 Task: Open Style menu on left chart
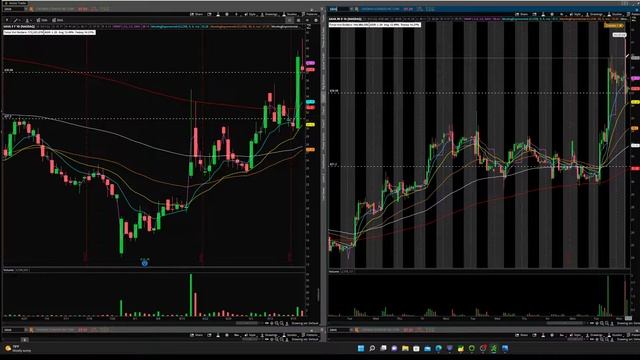(x=250, y=14)
